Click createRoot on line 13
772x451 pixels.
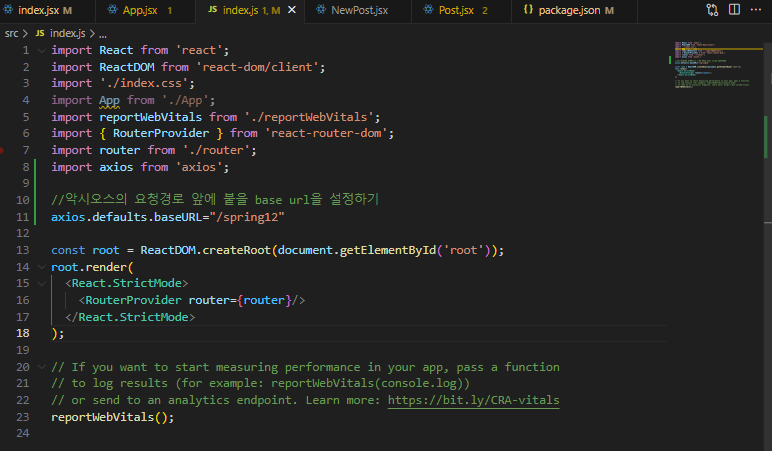236,250
